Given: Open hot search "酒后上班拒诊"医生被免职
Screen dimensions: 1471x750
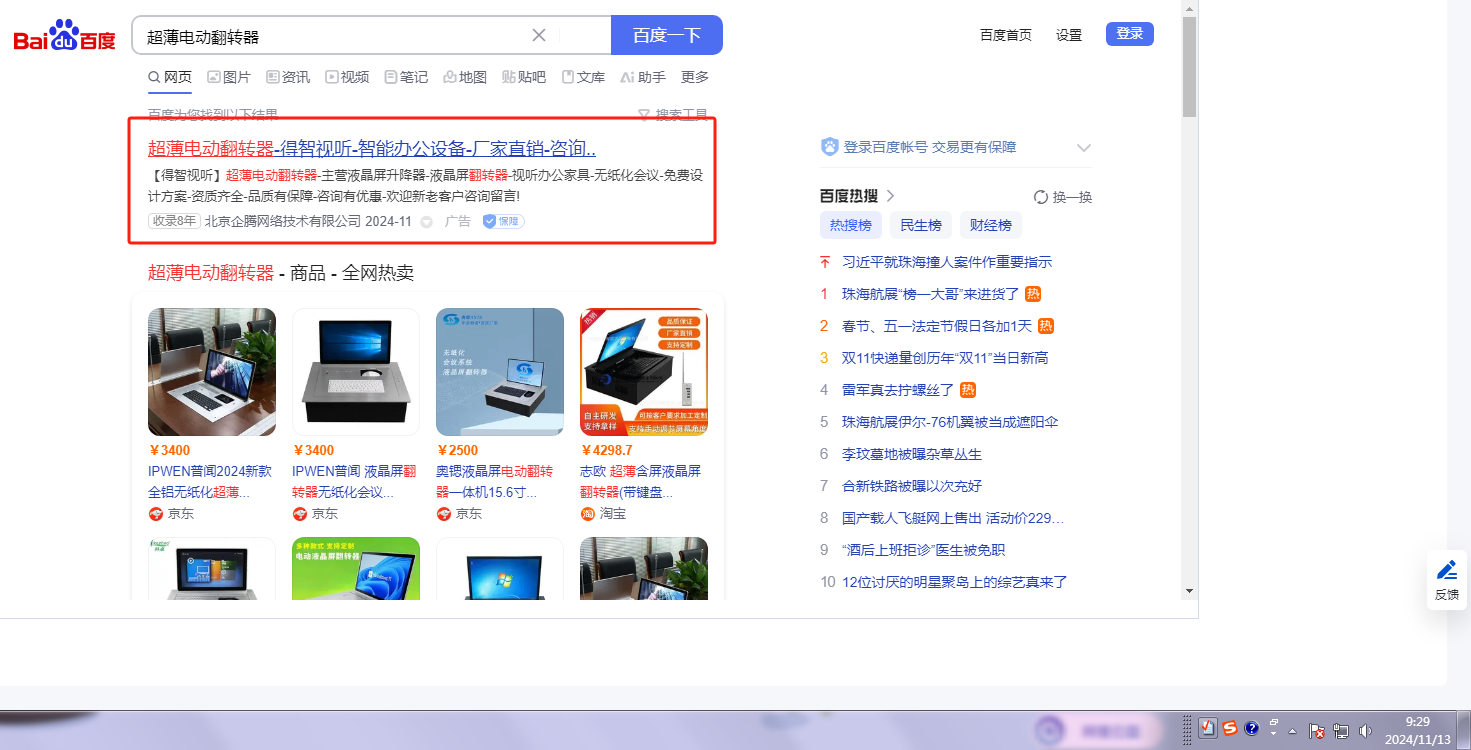Looking at the screenshot, I should (924, 550).
